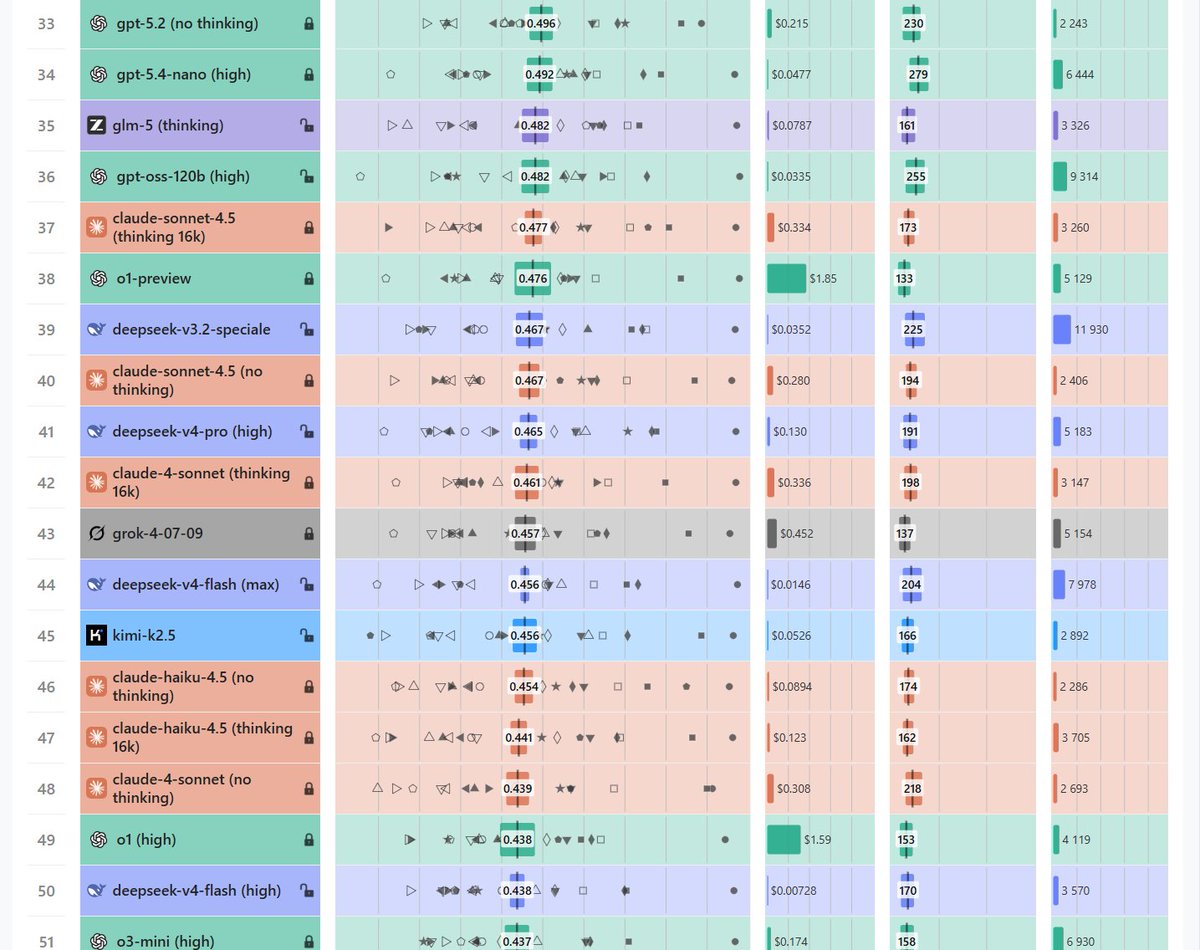Click the green cost bar on o1 (high) row
This screenshot has height=950, width=1200.
(784, 839)
